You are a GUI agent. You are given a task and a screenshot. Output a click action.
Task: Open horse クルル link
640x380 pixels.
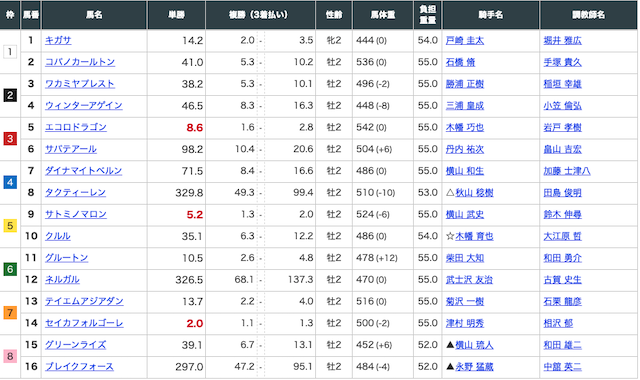(x=58, y=236)
